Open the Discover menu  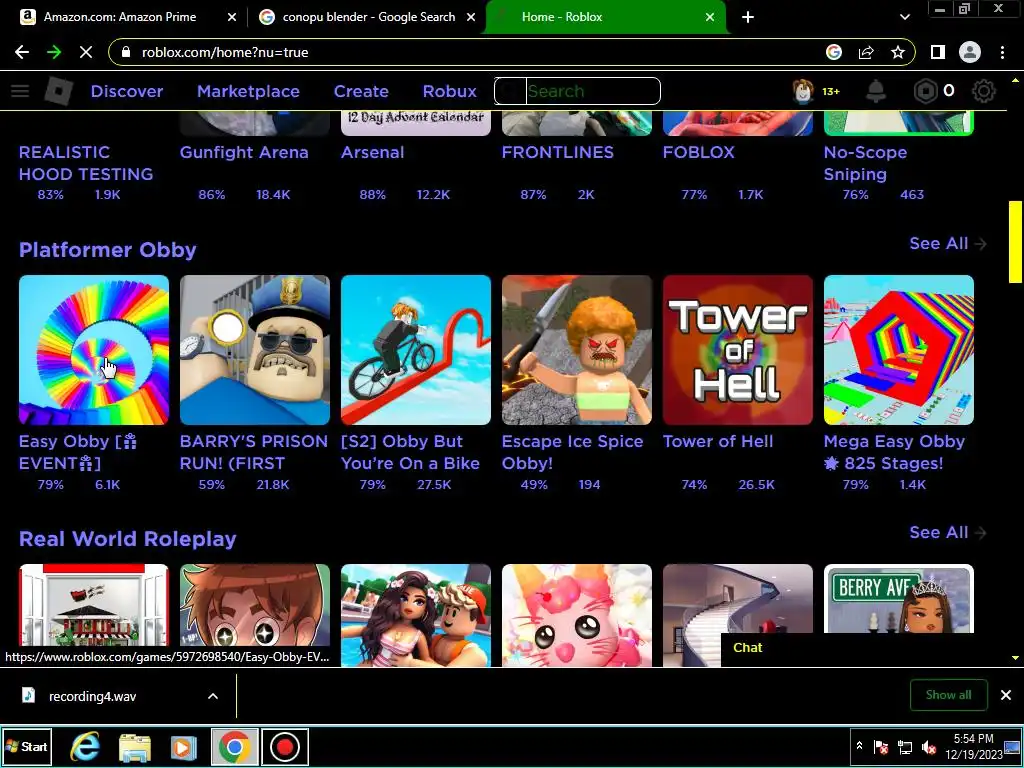click(x=127, y=91)
